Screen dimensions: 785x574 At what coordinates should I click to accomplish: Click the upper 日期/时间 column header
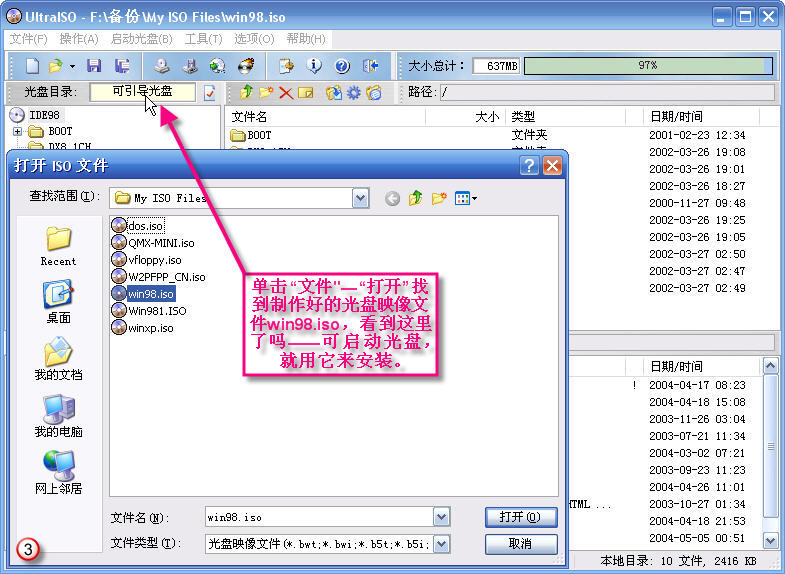click(701, 117)
